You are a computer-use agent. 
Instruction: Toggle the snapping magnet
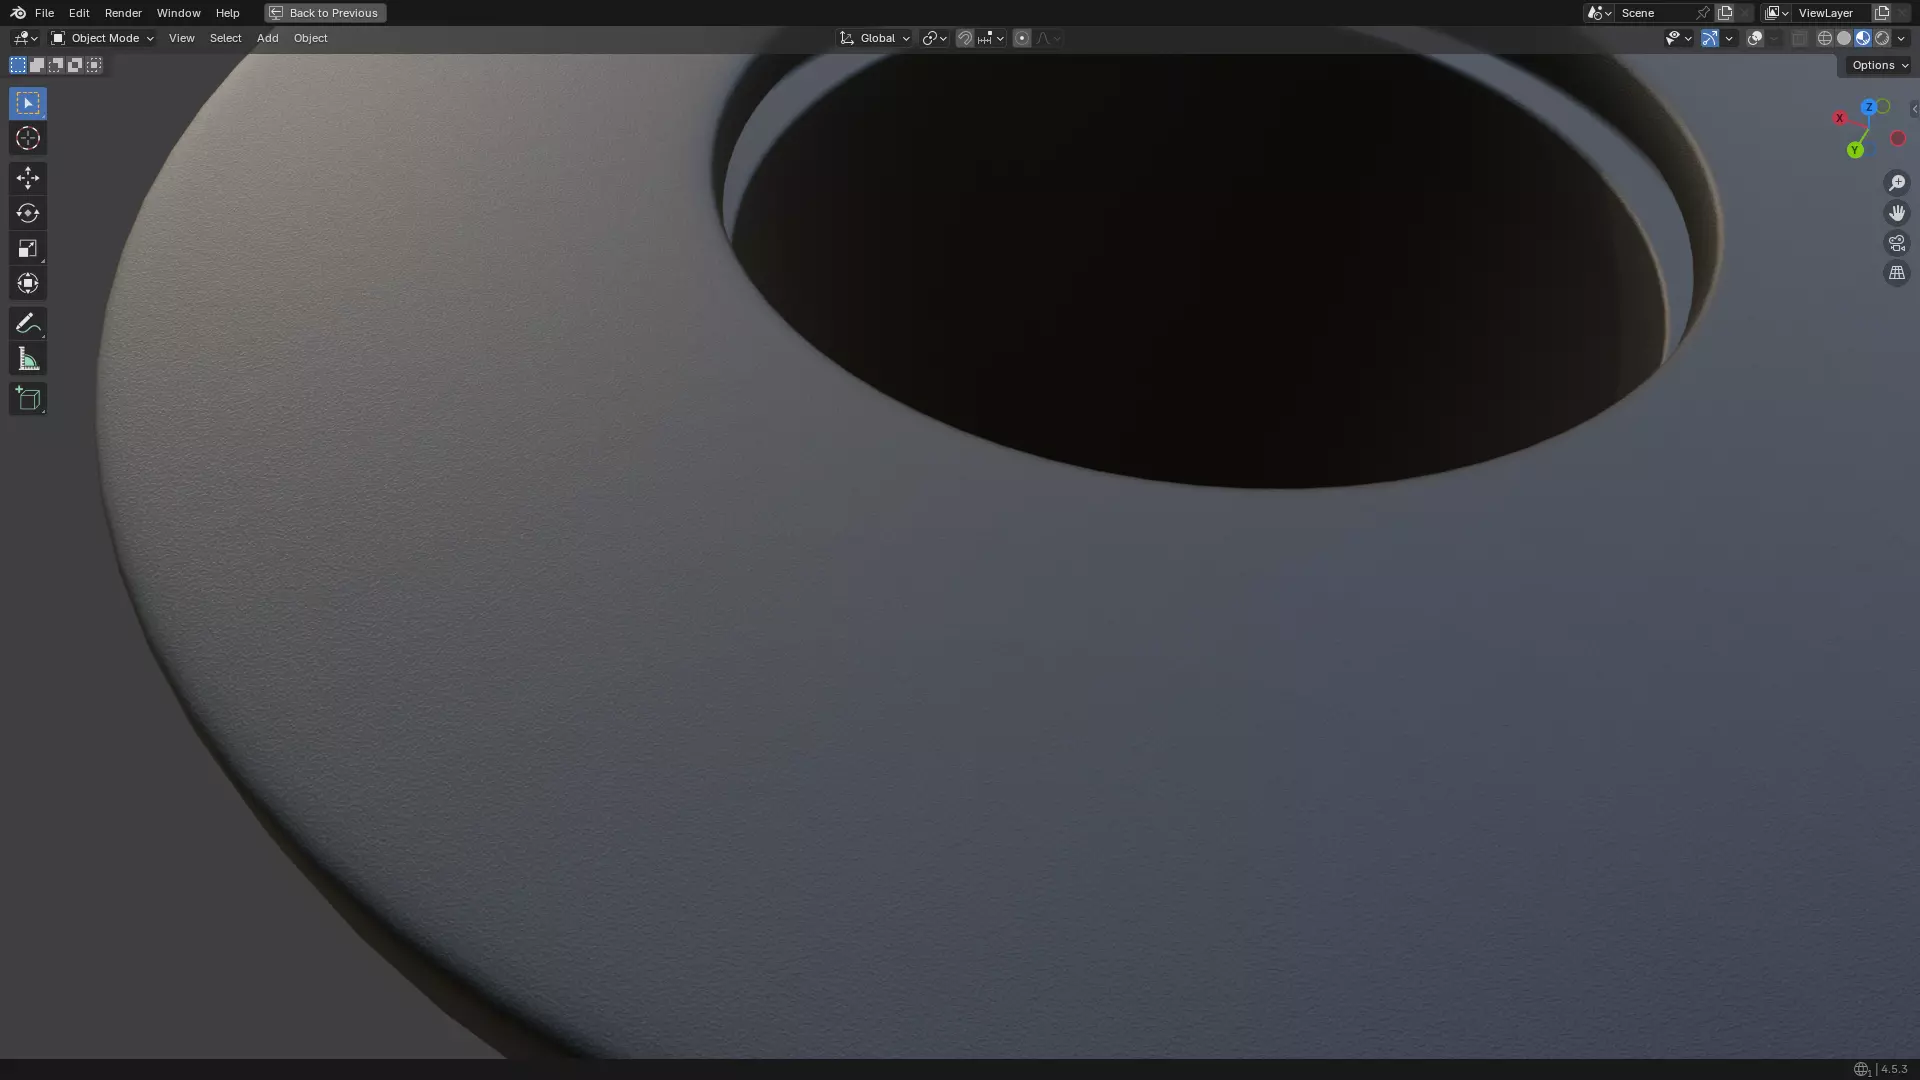click(965, 38)
